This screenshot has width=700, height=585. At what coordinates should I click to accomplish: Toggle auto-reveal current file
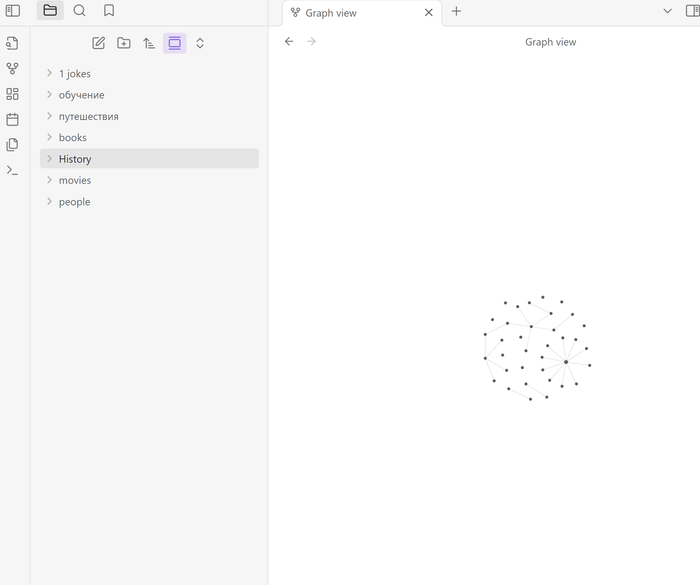tap(175, 43)
